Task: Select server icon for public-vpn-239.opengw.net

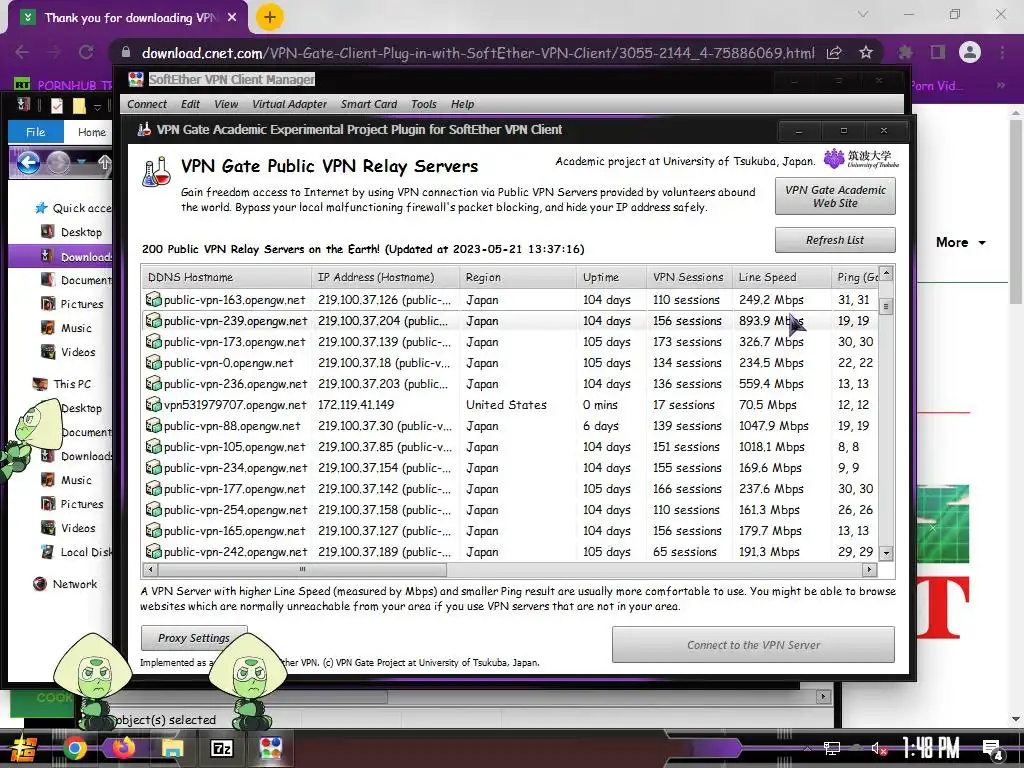Action: [153, 321]
